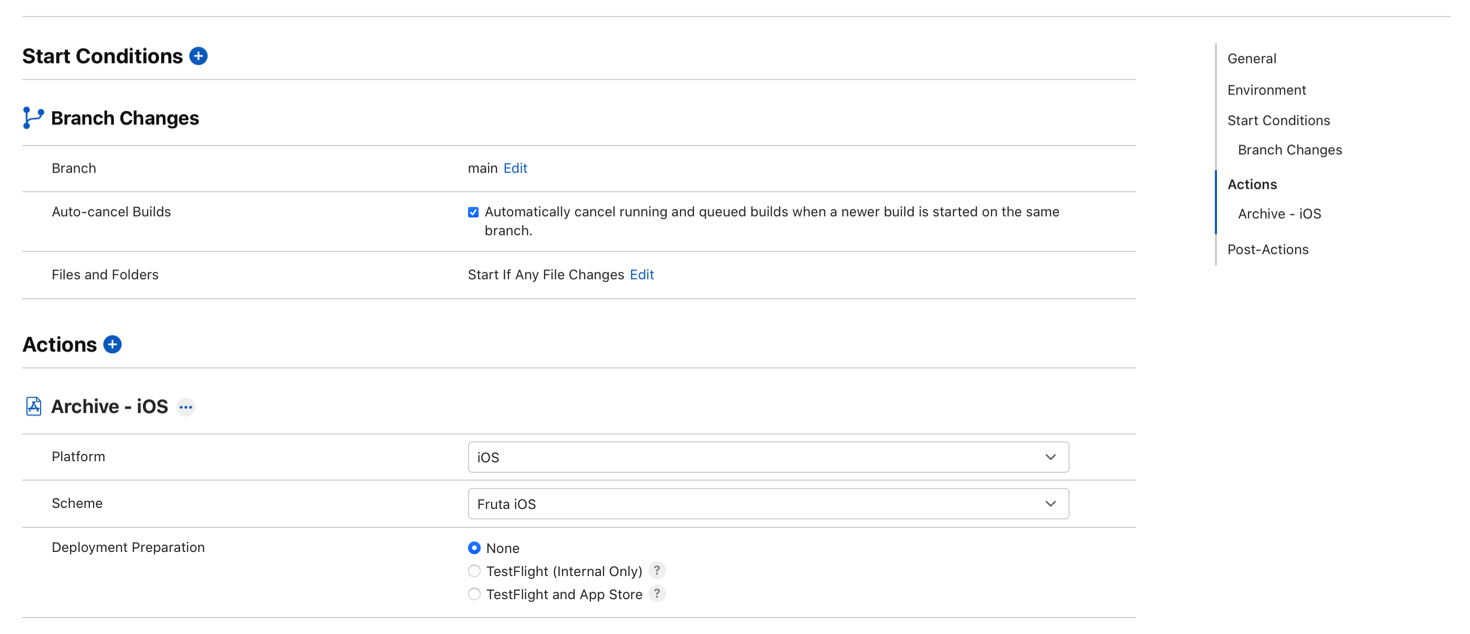Select the None deployment preparation option
Screen dimensions: 1470x634
click(474, 547)
